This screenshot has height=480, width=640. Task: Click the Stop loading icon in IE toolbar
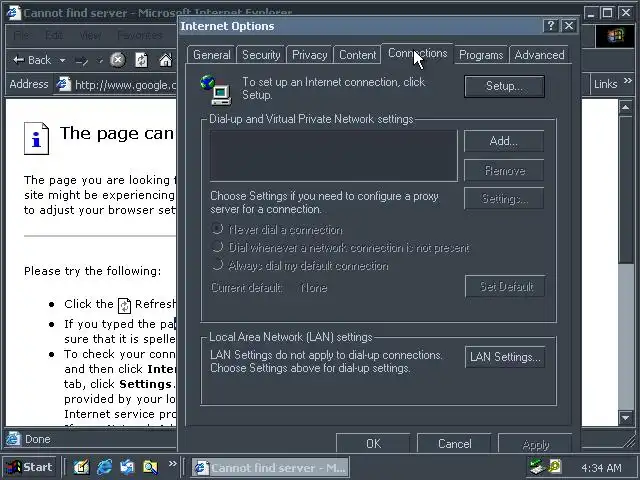pos(118,60)
